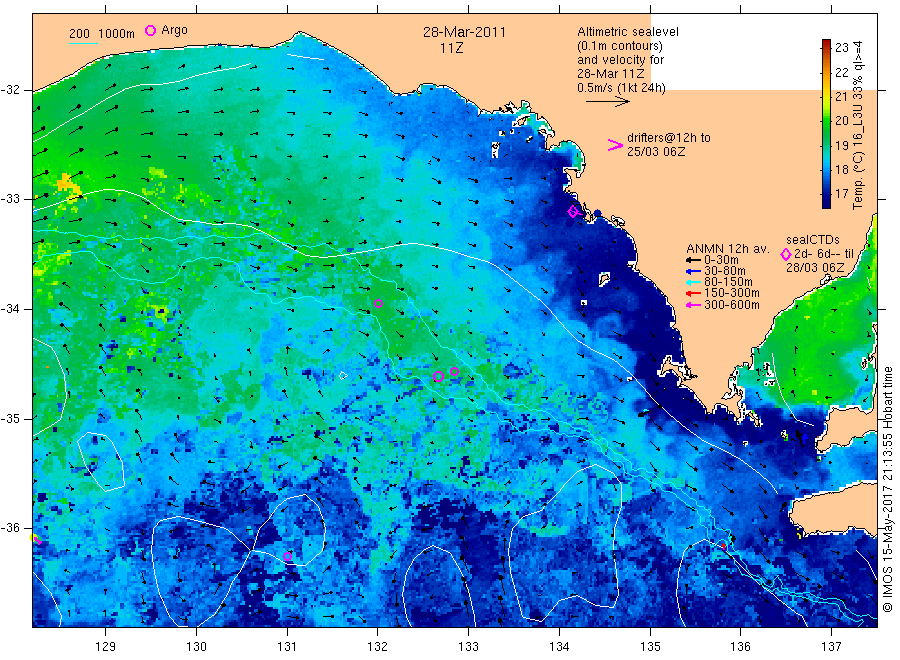Click the date text 28-Mar-2011
The width and height of the screenshot is (900, 660).
click(464, 32)
